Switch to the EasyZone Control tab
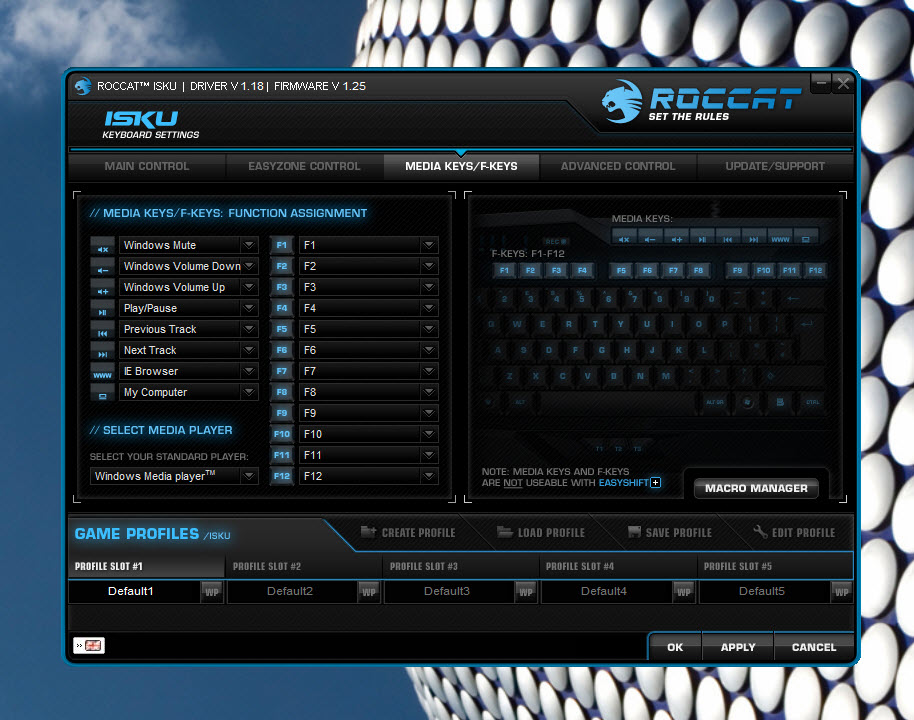This screenshot has height=720, width=914. pos(304,167)
